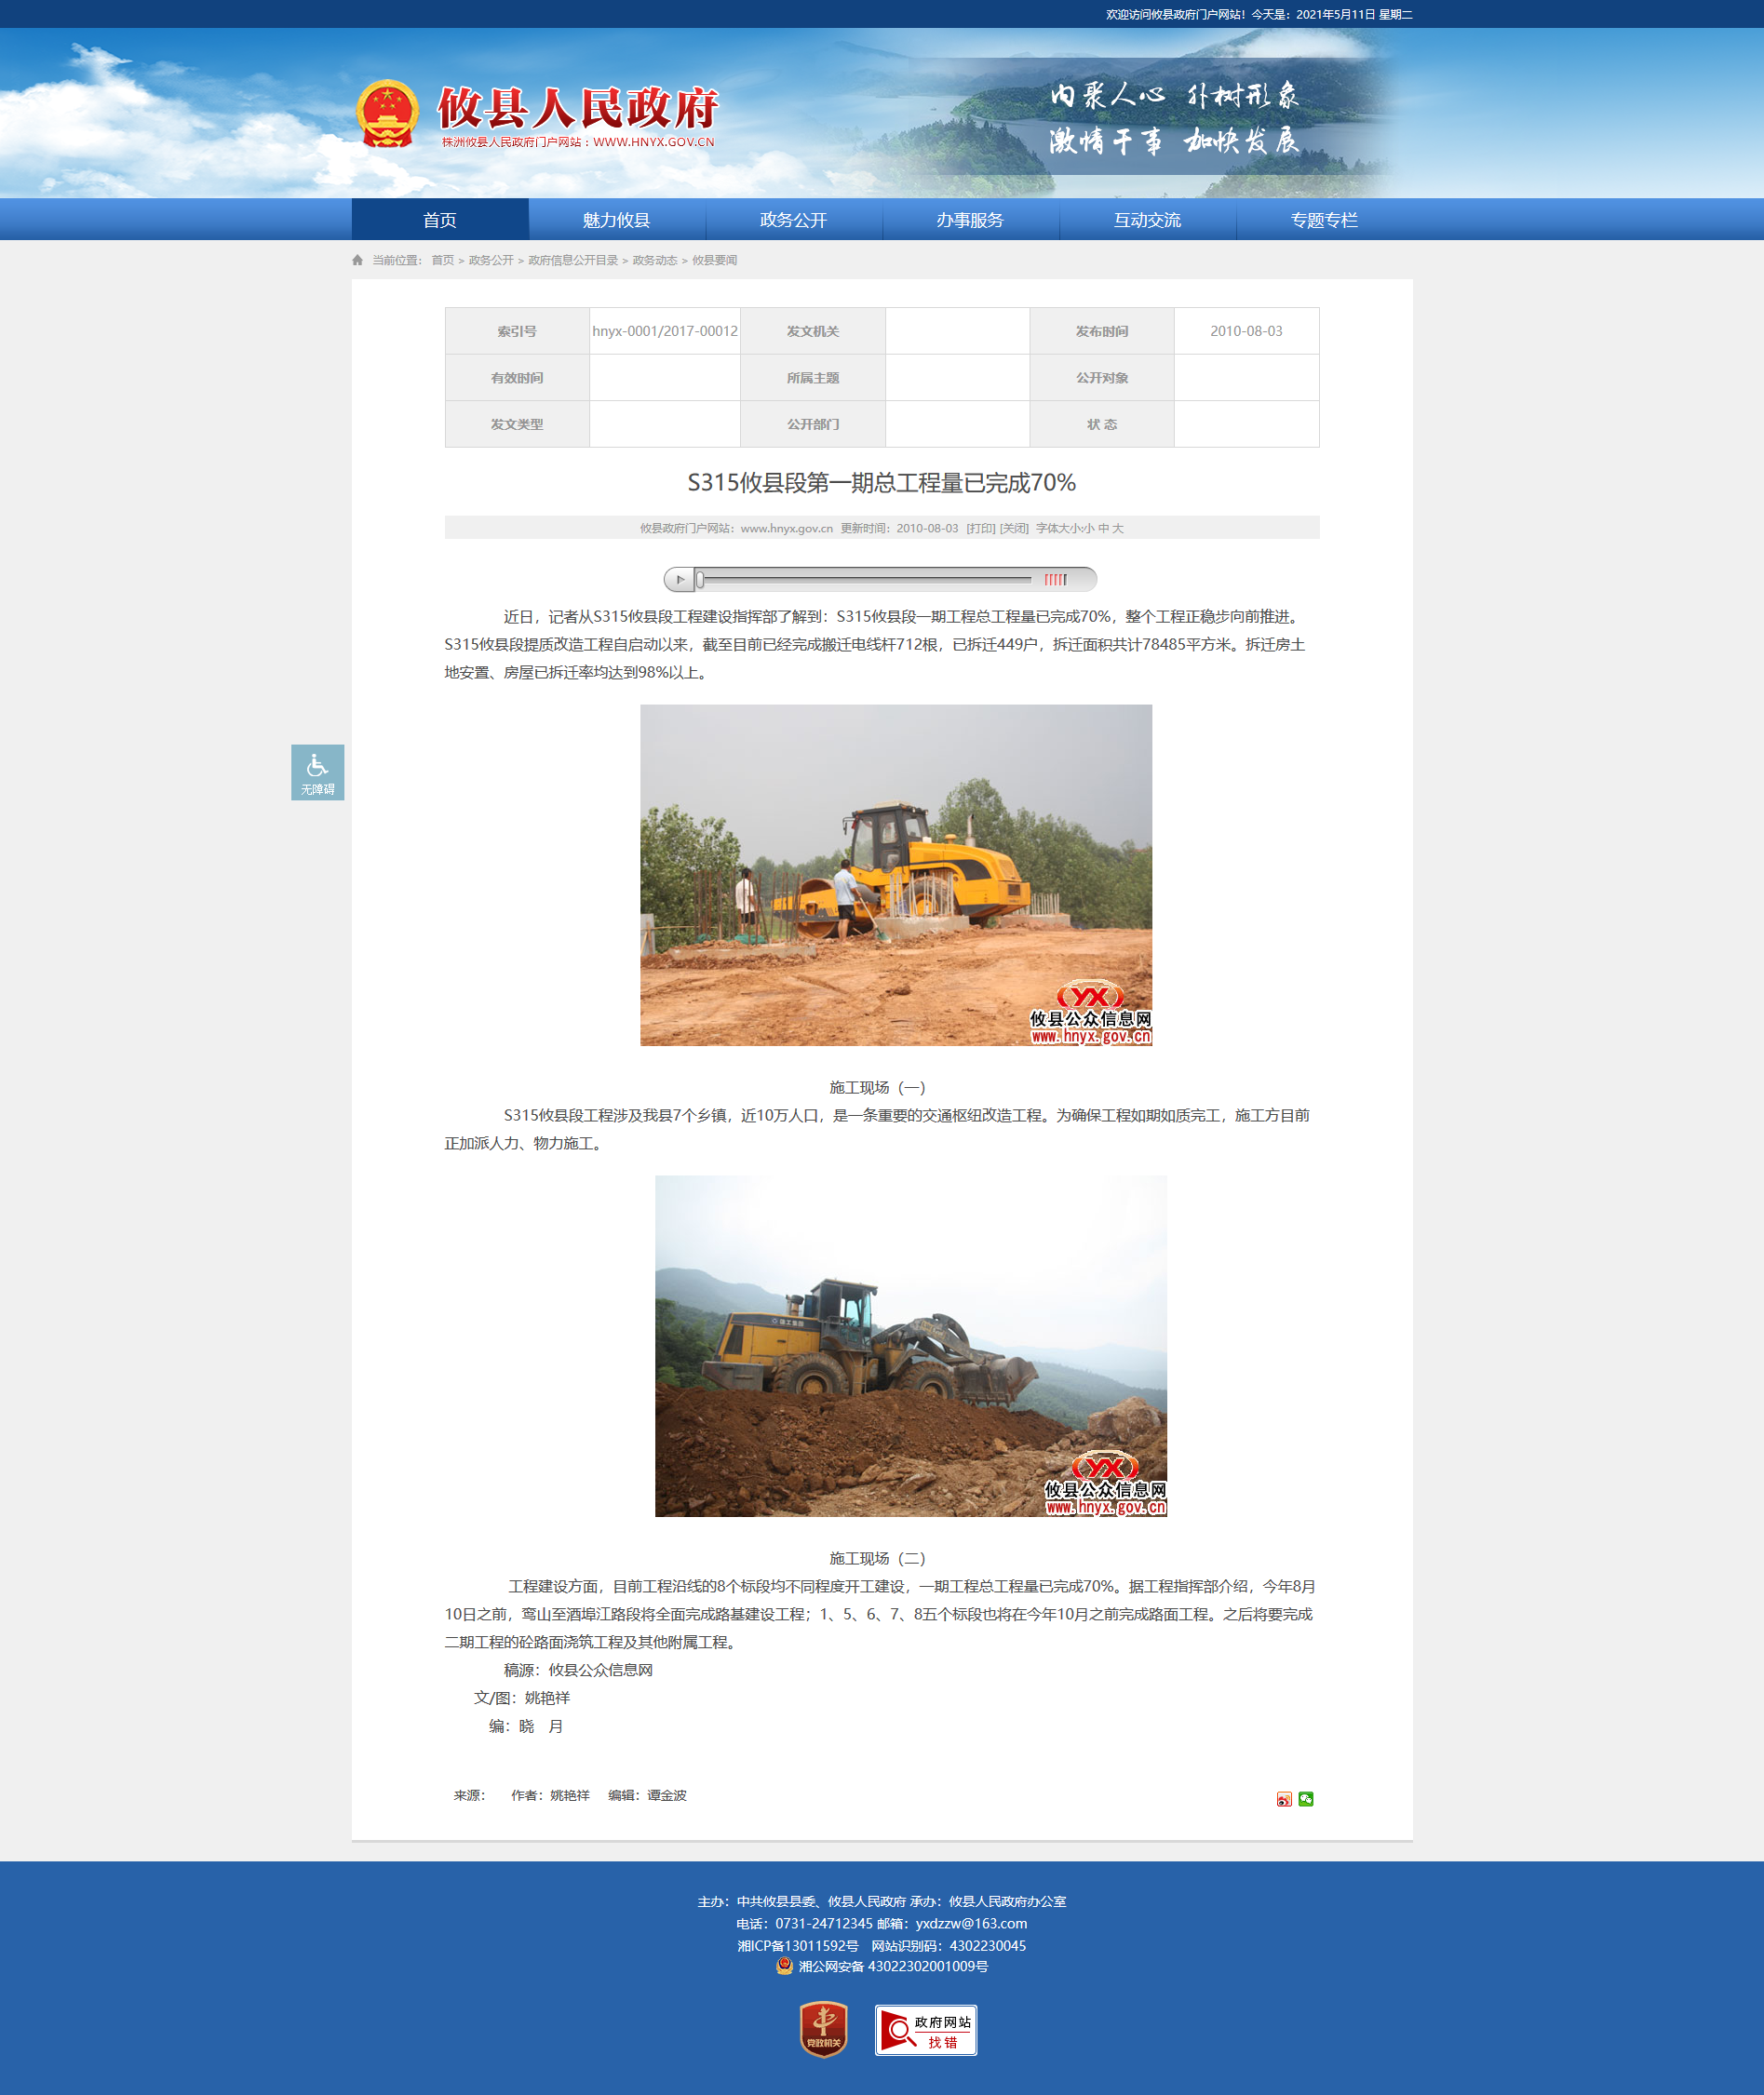Image resolution: width=1764 pixels, height=2095 pixels.
Task: Click the audio player progress track
Action: 866,579
